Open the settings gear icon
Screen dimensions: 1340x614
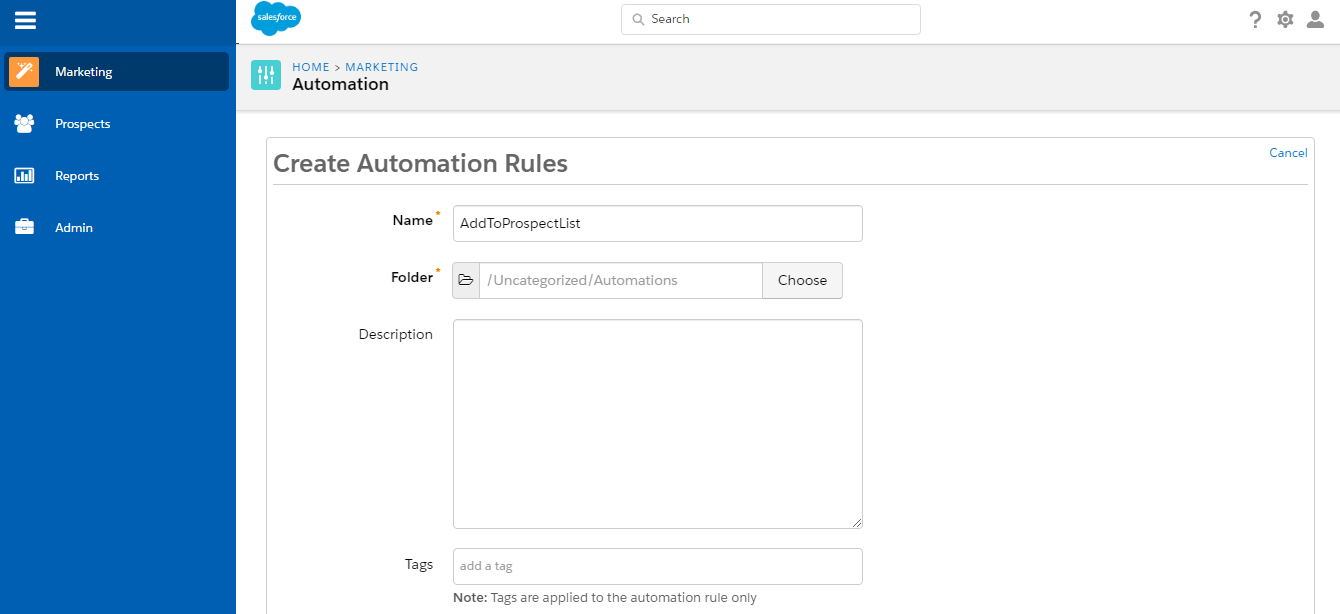(x=1285, y=20)
